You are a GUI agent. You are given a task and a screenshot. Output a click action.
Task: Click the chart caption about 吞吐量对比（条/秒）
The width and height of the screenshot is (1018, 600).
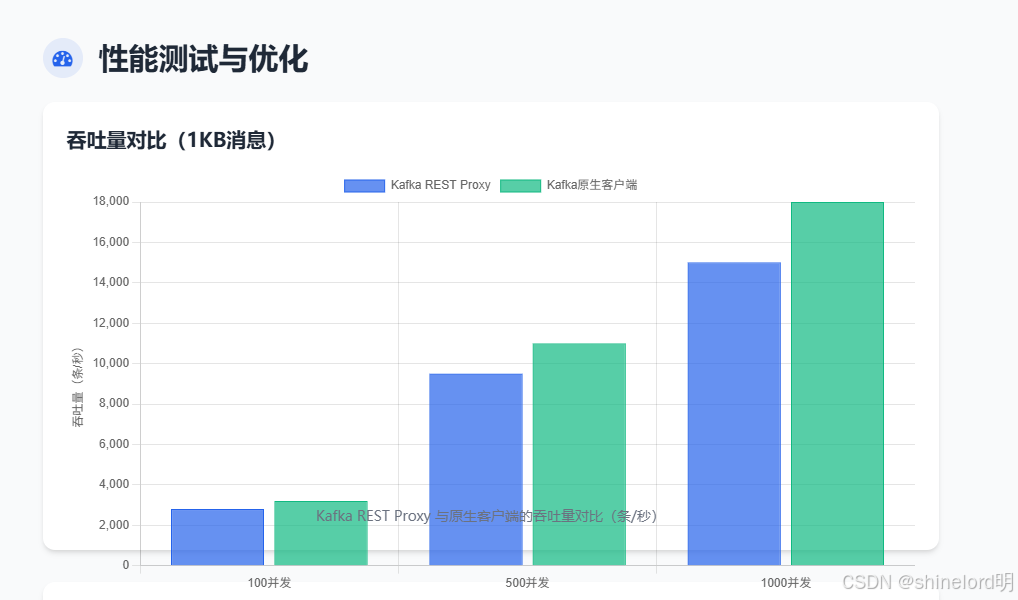pos(486,516)
